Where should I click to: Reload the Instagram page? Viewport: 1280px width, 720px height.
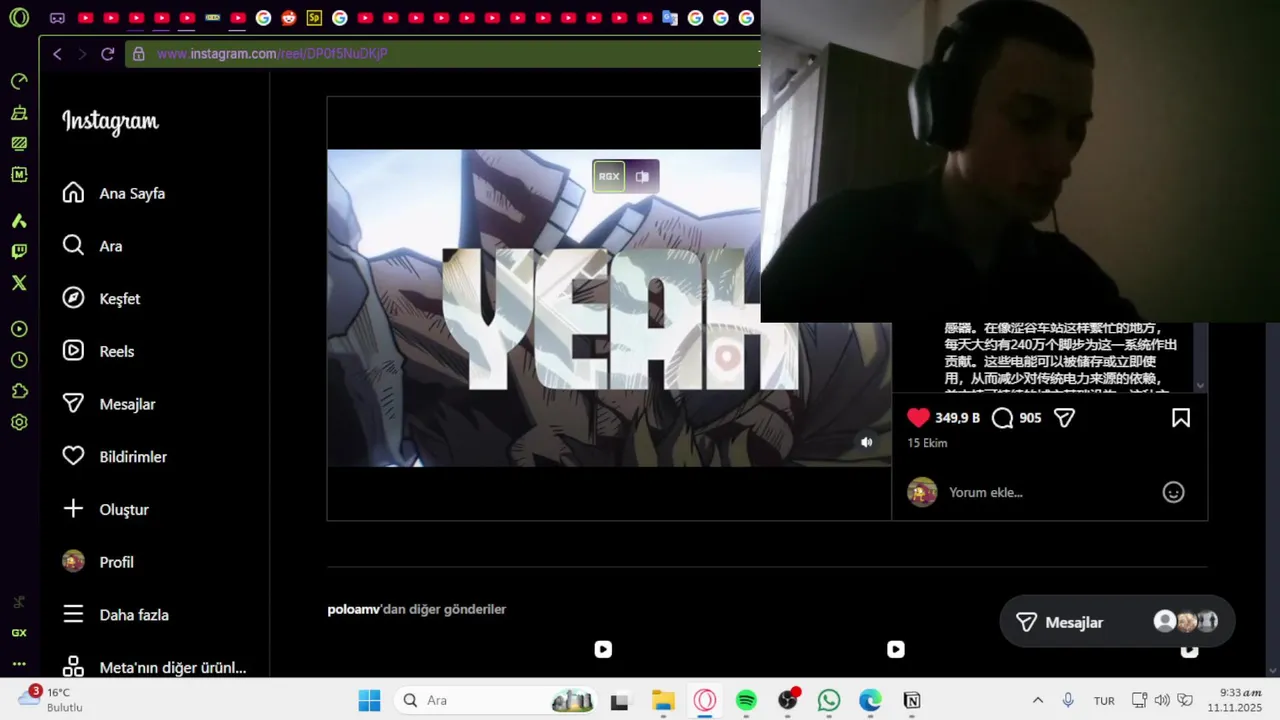(107, 54)
